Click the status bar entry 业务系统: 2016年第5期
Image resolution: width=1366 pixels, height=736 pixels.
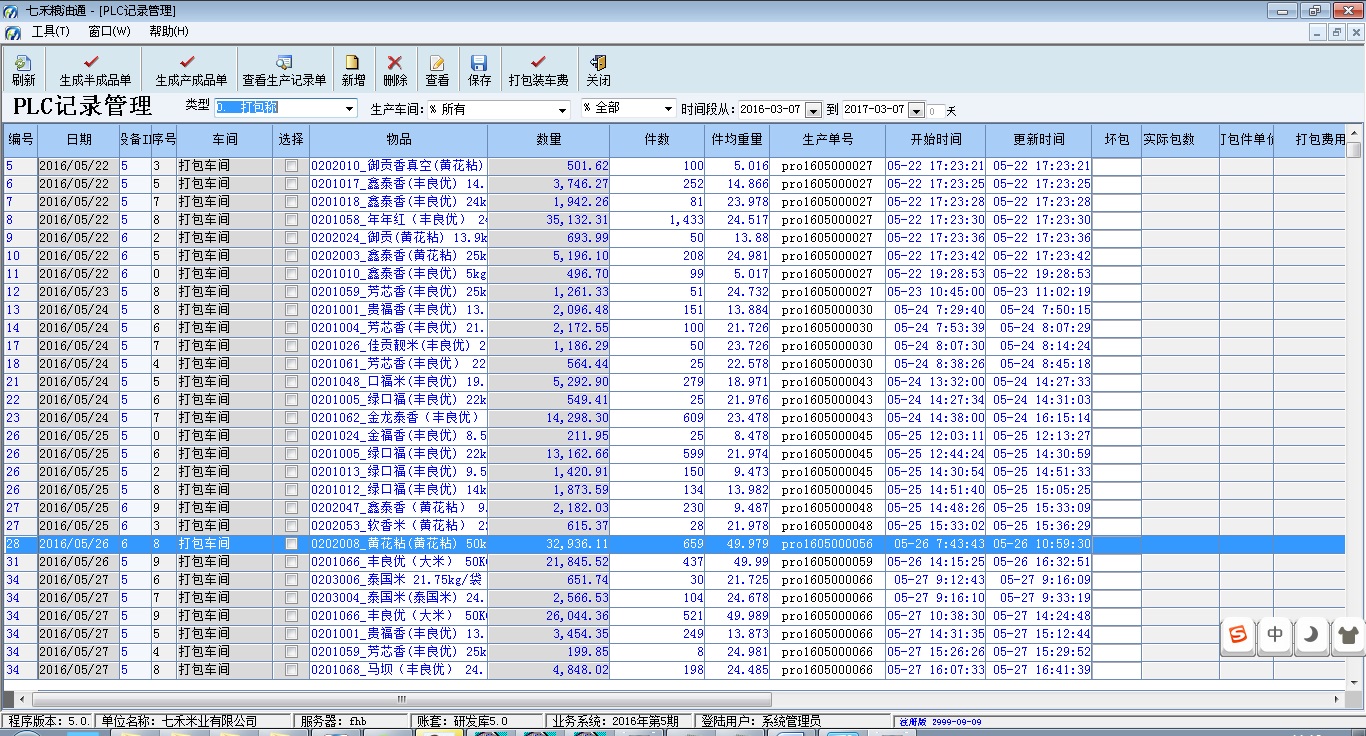coord(617,721)
